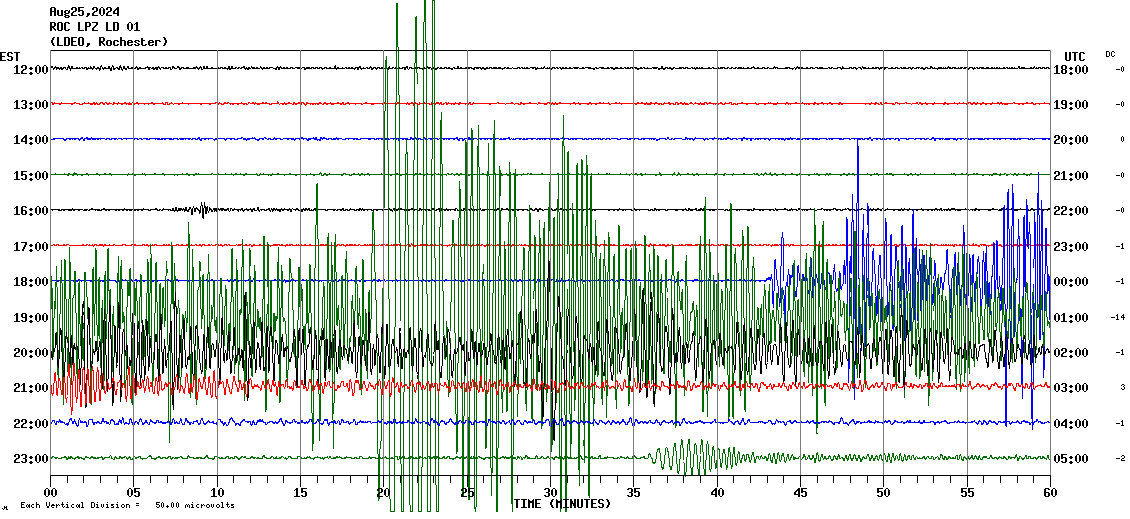1130x519 pixels.
Task: Click the 04:00 UTC time label
Action: (x=1071, y=424)
